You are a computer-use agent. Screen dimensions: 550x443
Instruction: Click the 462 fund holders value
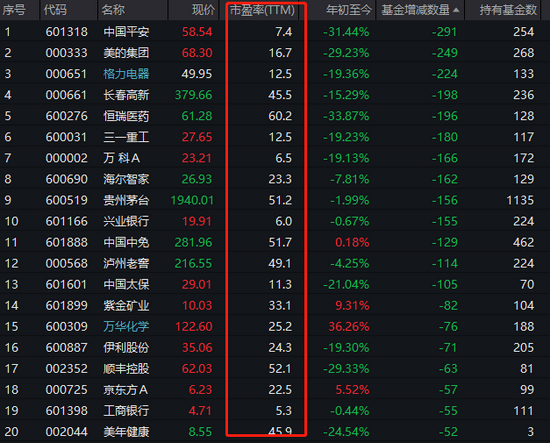click(524, 242)
